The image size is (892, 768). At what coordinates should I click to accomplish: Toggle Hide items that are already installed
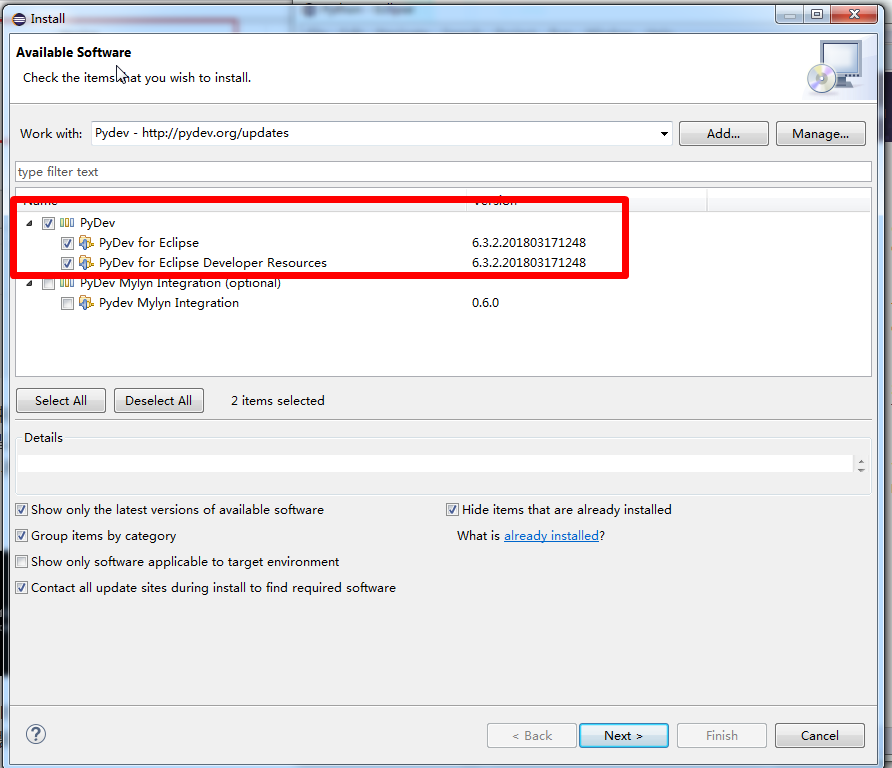(x=452, y=510)
